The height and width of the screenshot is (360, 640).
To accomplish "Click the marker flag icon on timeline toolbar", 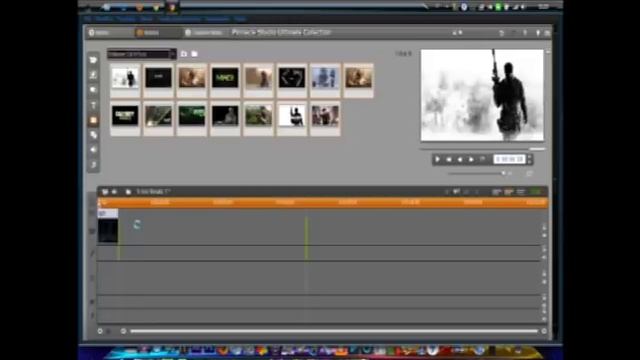I will tap(456, 192).
